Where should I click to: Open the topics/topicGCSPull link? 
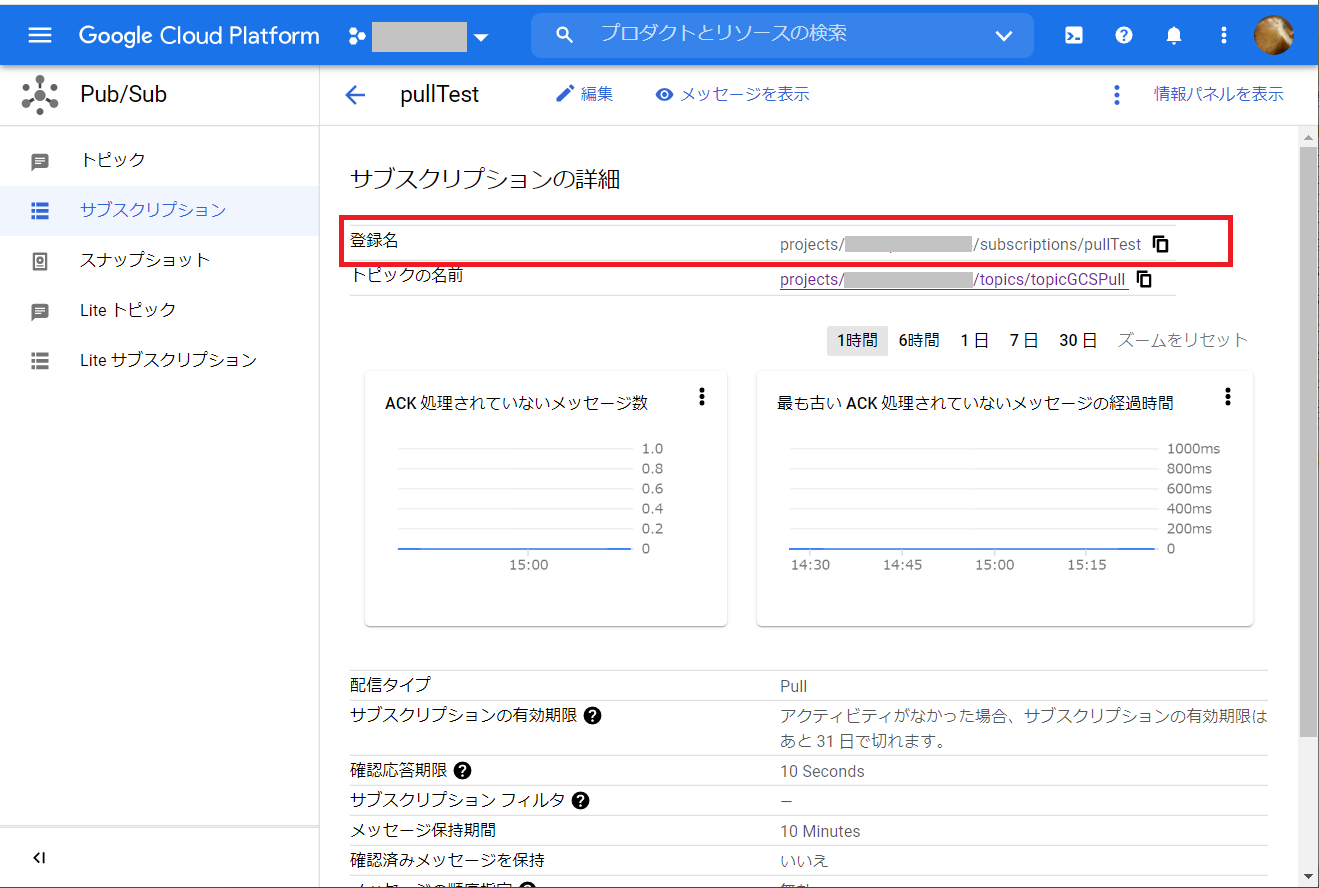point(954,280)
